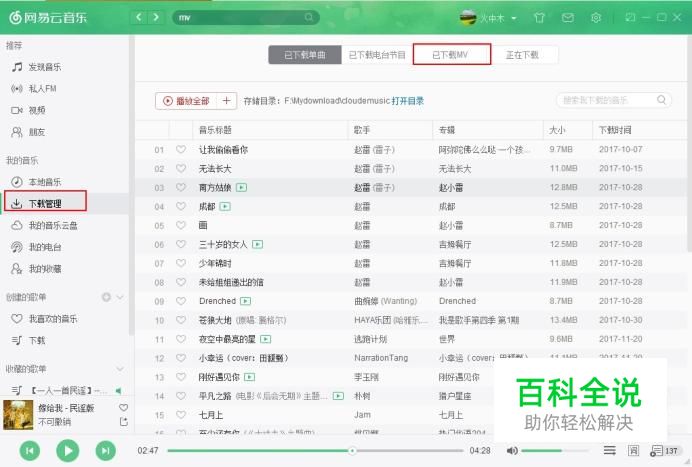
Task: Play the MV for 平凡之路
Action: [338, 396]
